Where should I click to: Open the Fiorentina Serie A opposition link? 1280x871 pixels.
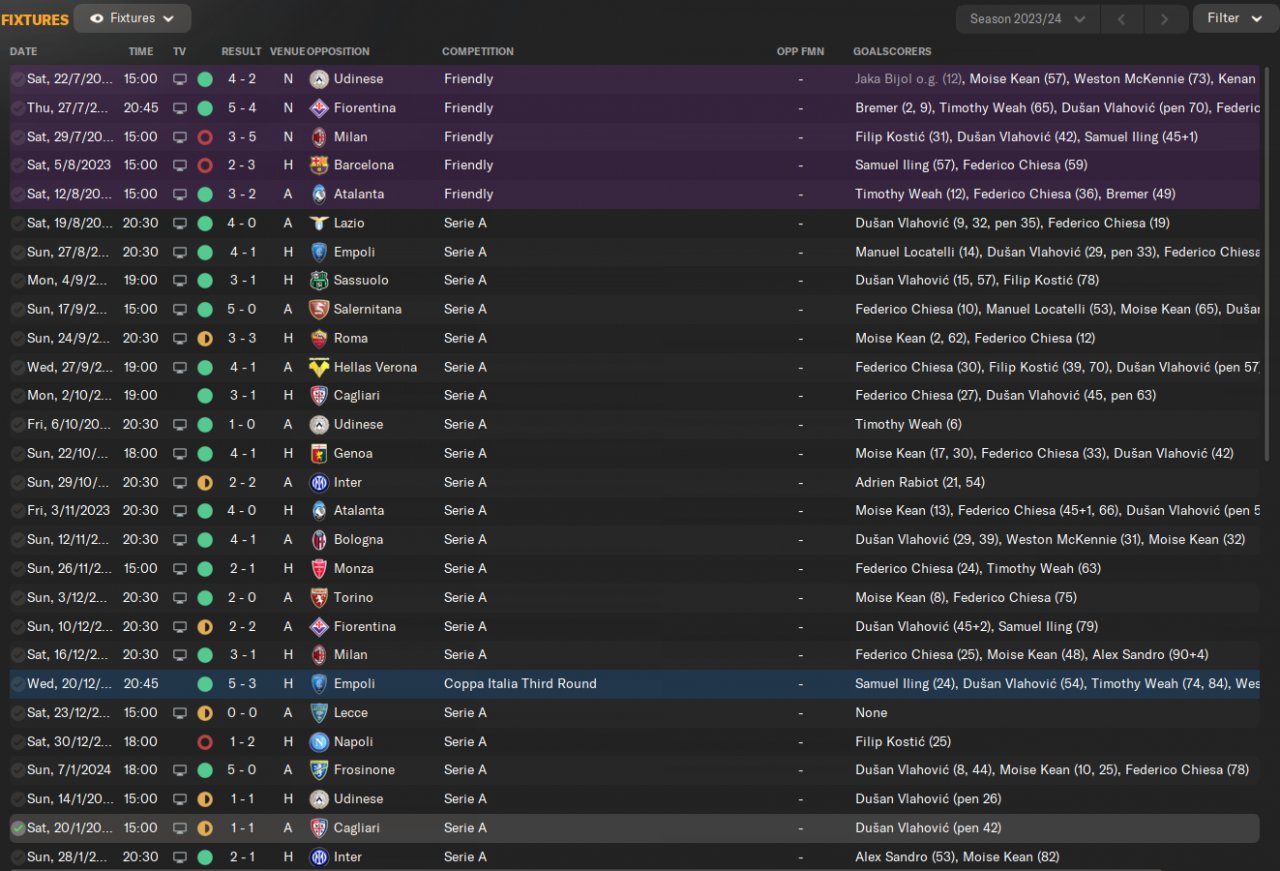[364, 626]
